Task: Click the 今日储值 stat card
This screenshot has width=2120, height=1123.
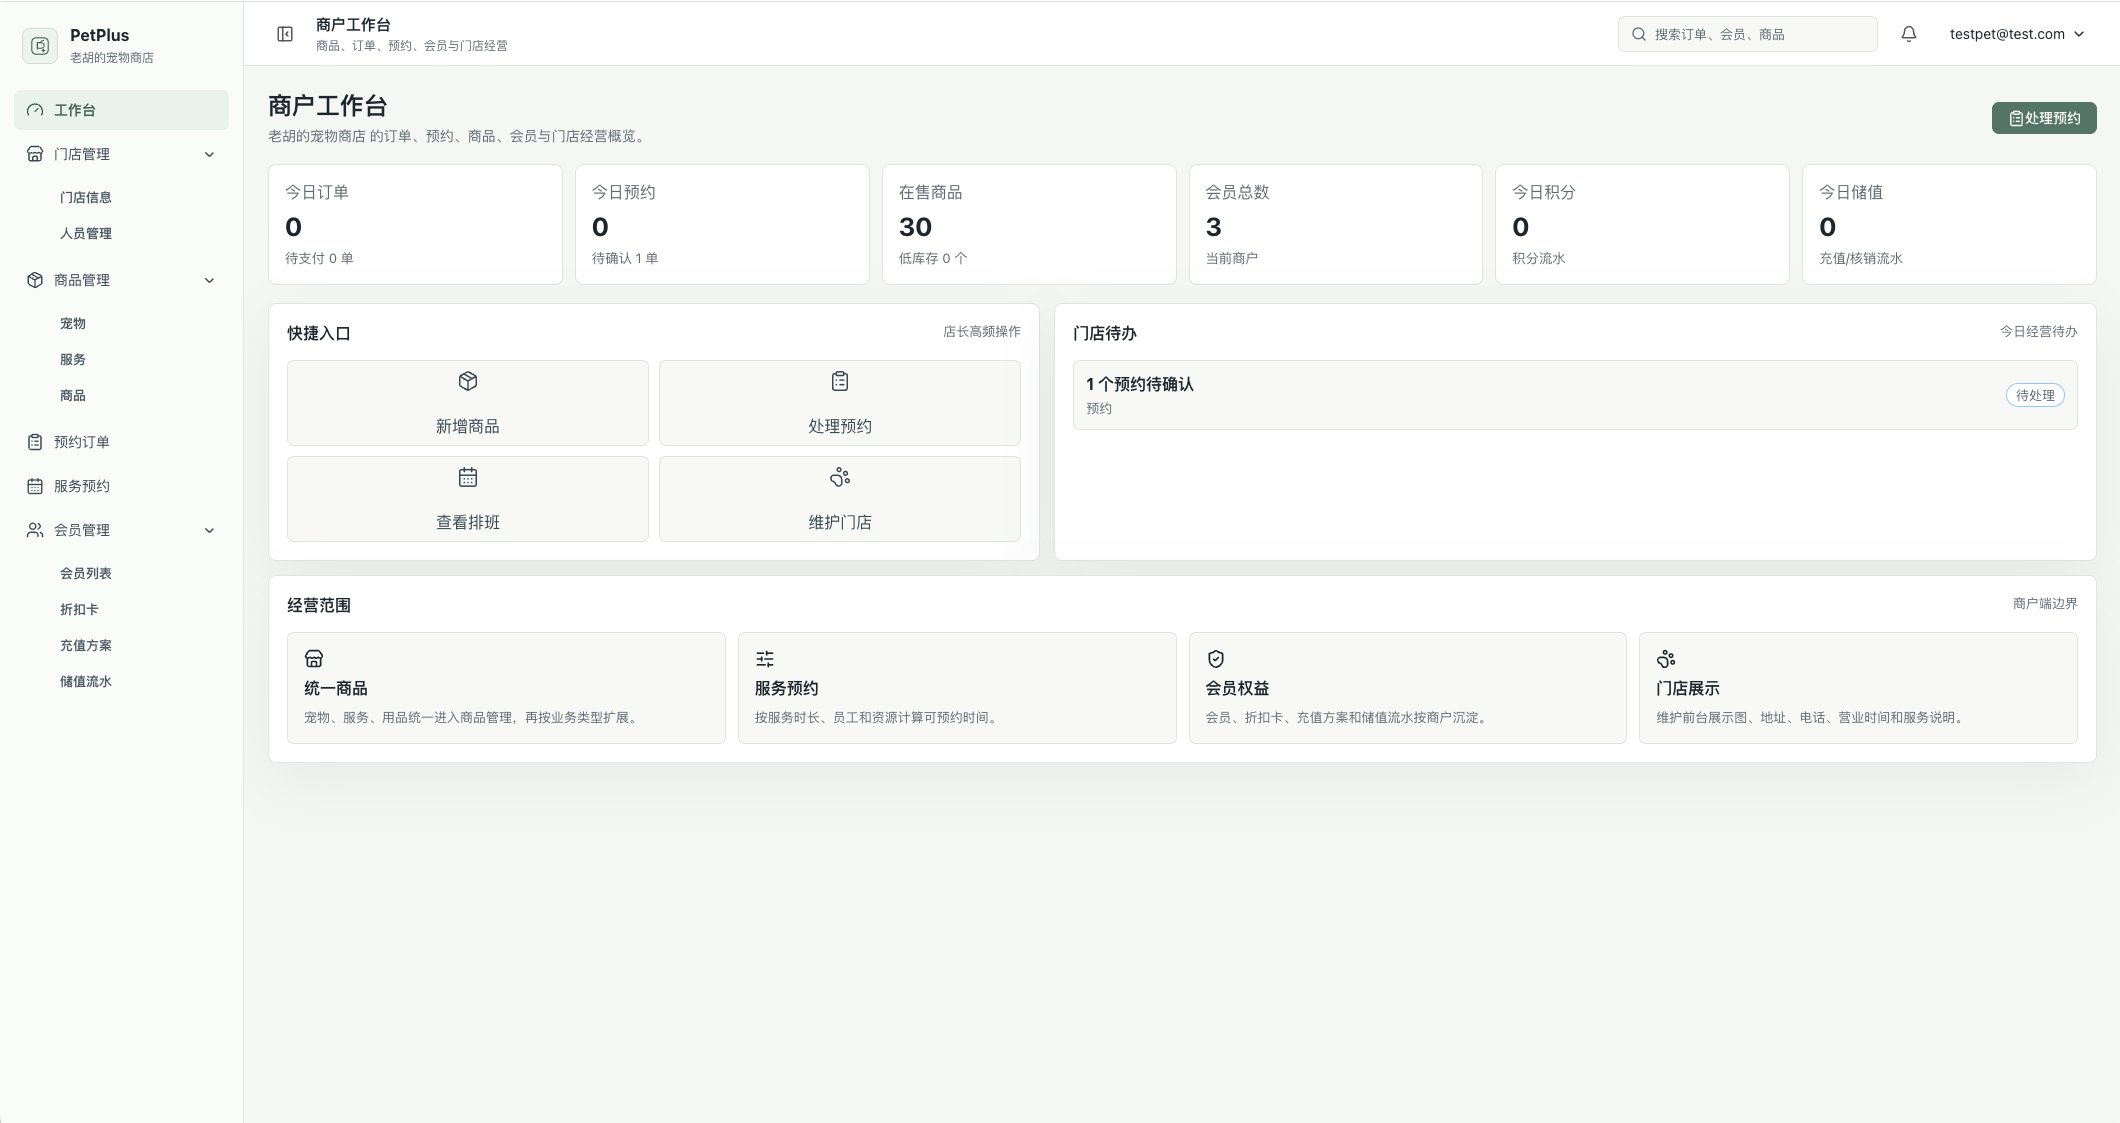Action: 1949,225
